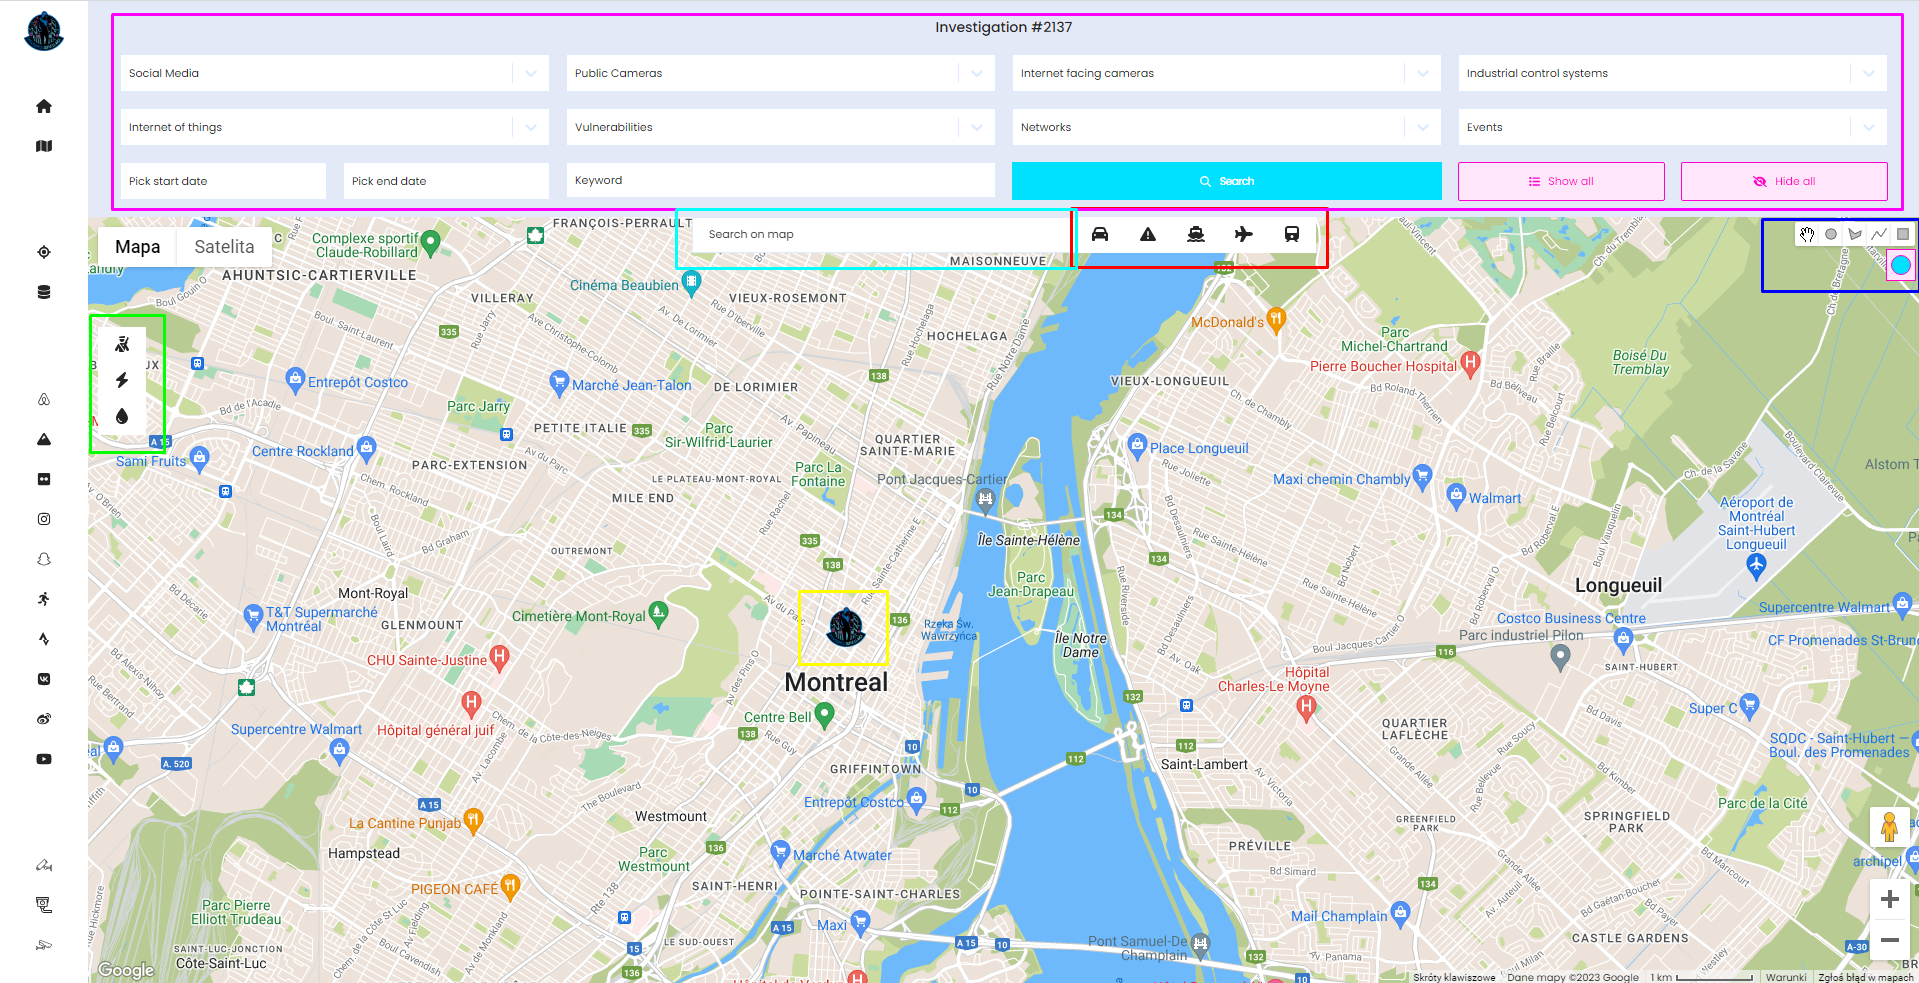This screenshot has width=1919, height=983.
Task: Open the map view sidebar icon
Action: coord(44,146)
